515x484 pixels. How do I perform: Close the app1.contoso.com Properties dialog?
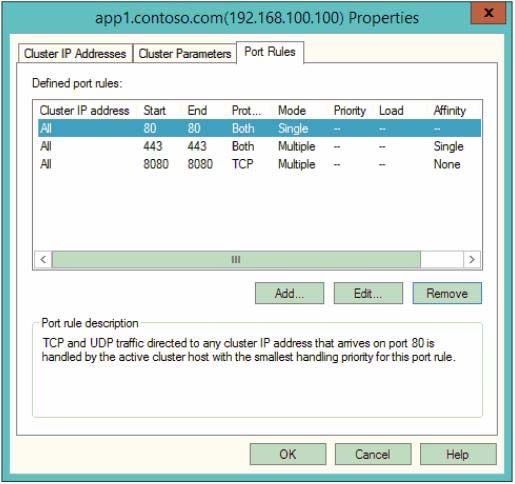(x=488, y=13)
